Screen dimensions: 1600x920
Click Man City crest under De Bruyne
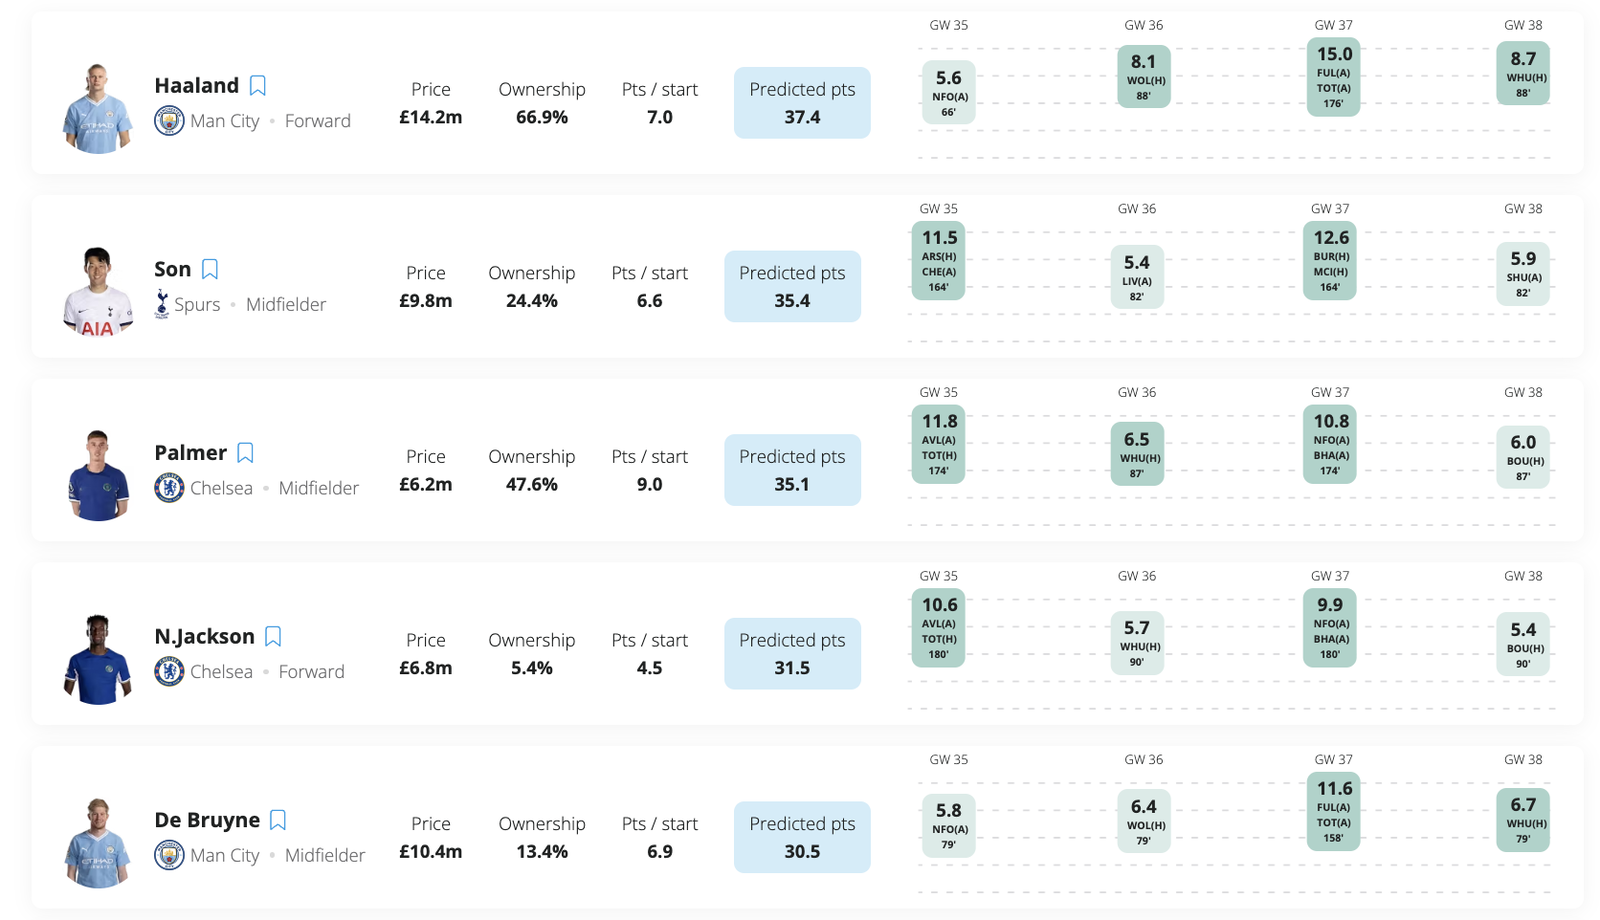point(169,855)
